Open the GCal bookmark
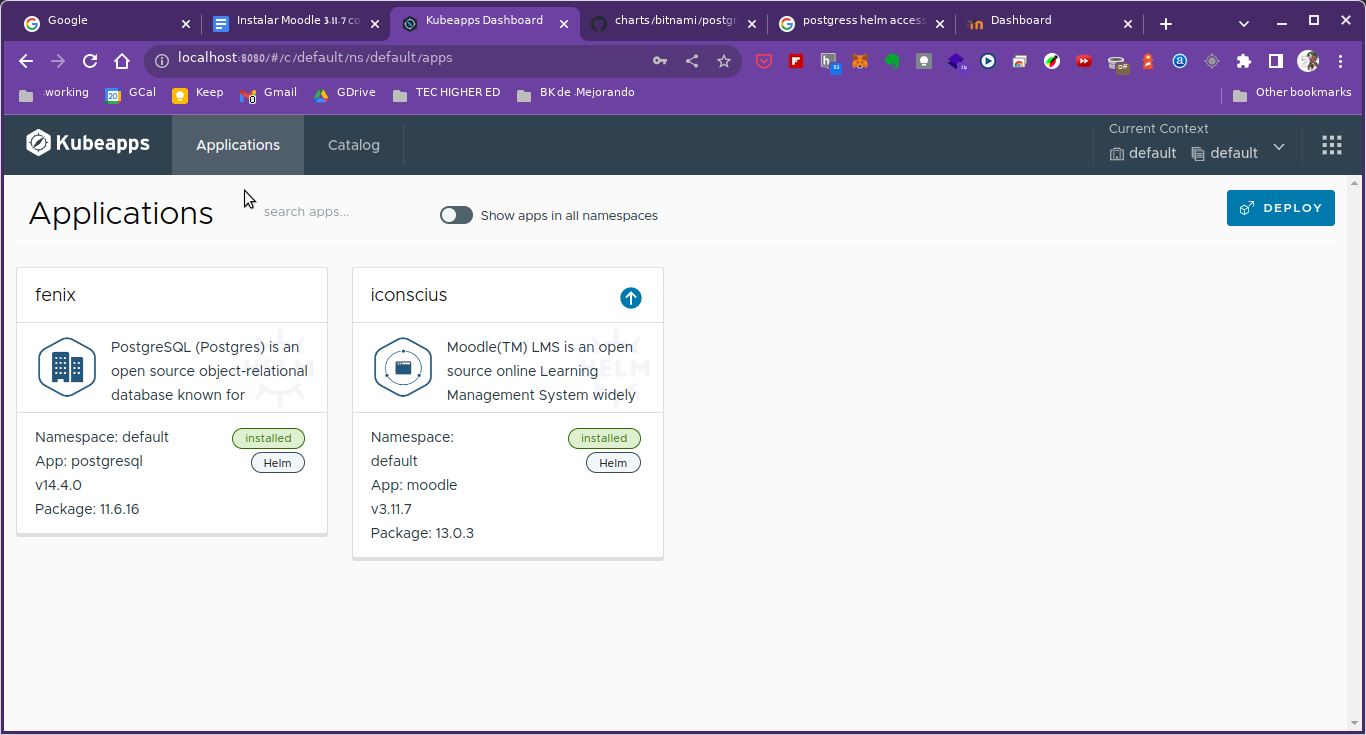Screen dimensions: 1366x735 [x=131, y=94]
